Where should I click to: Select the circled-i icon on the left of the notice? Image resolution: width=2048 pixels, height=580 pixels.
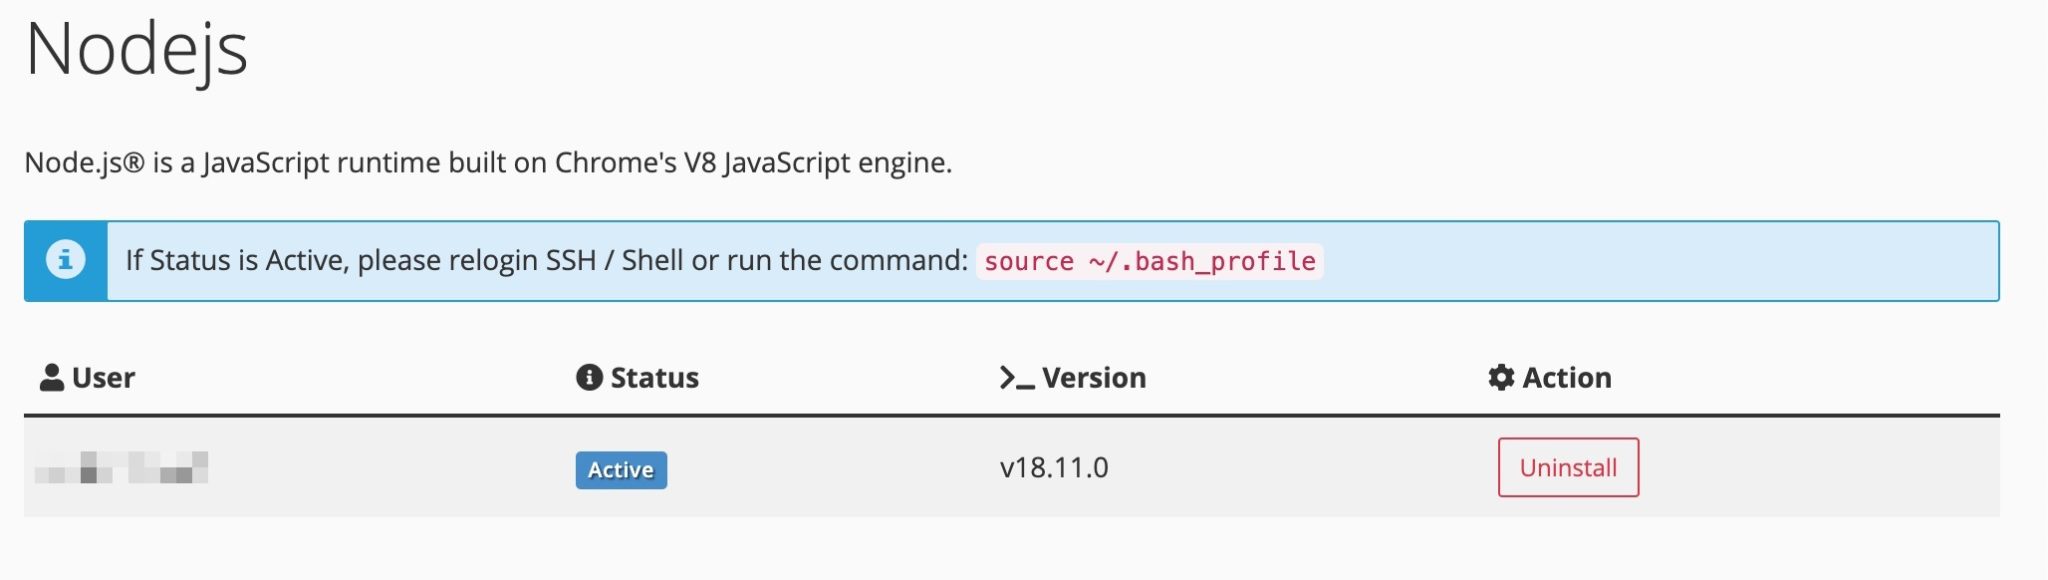(x=65, y=261)
